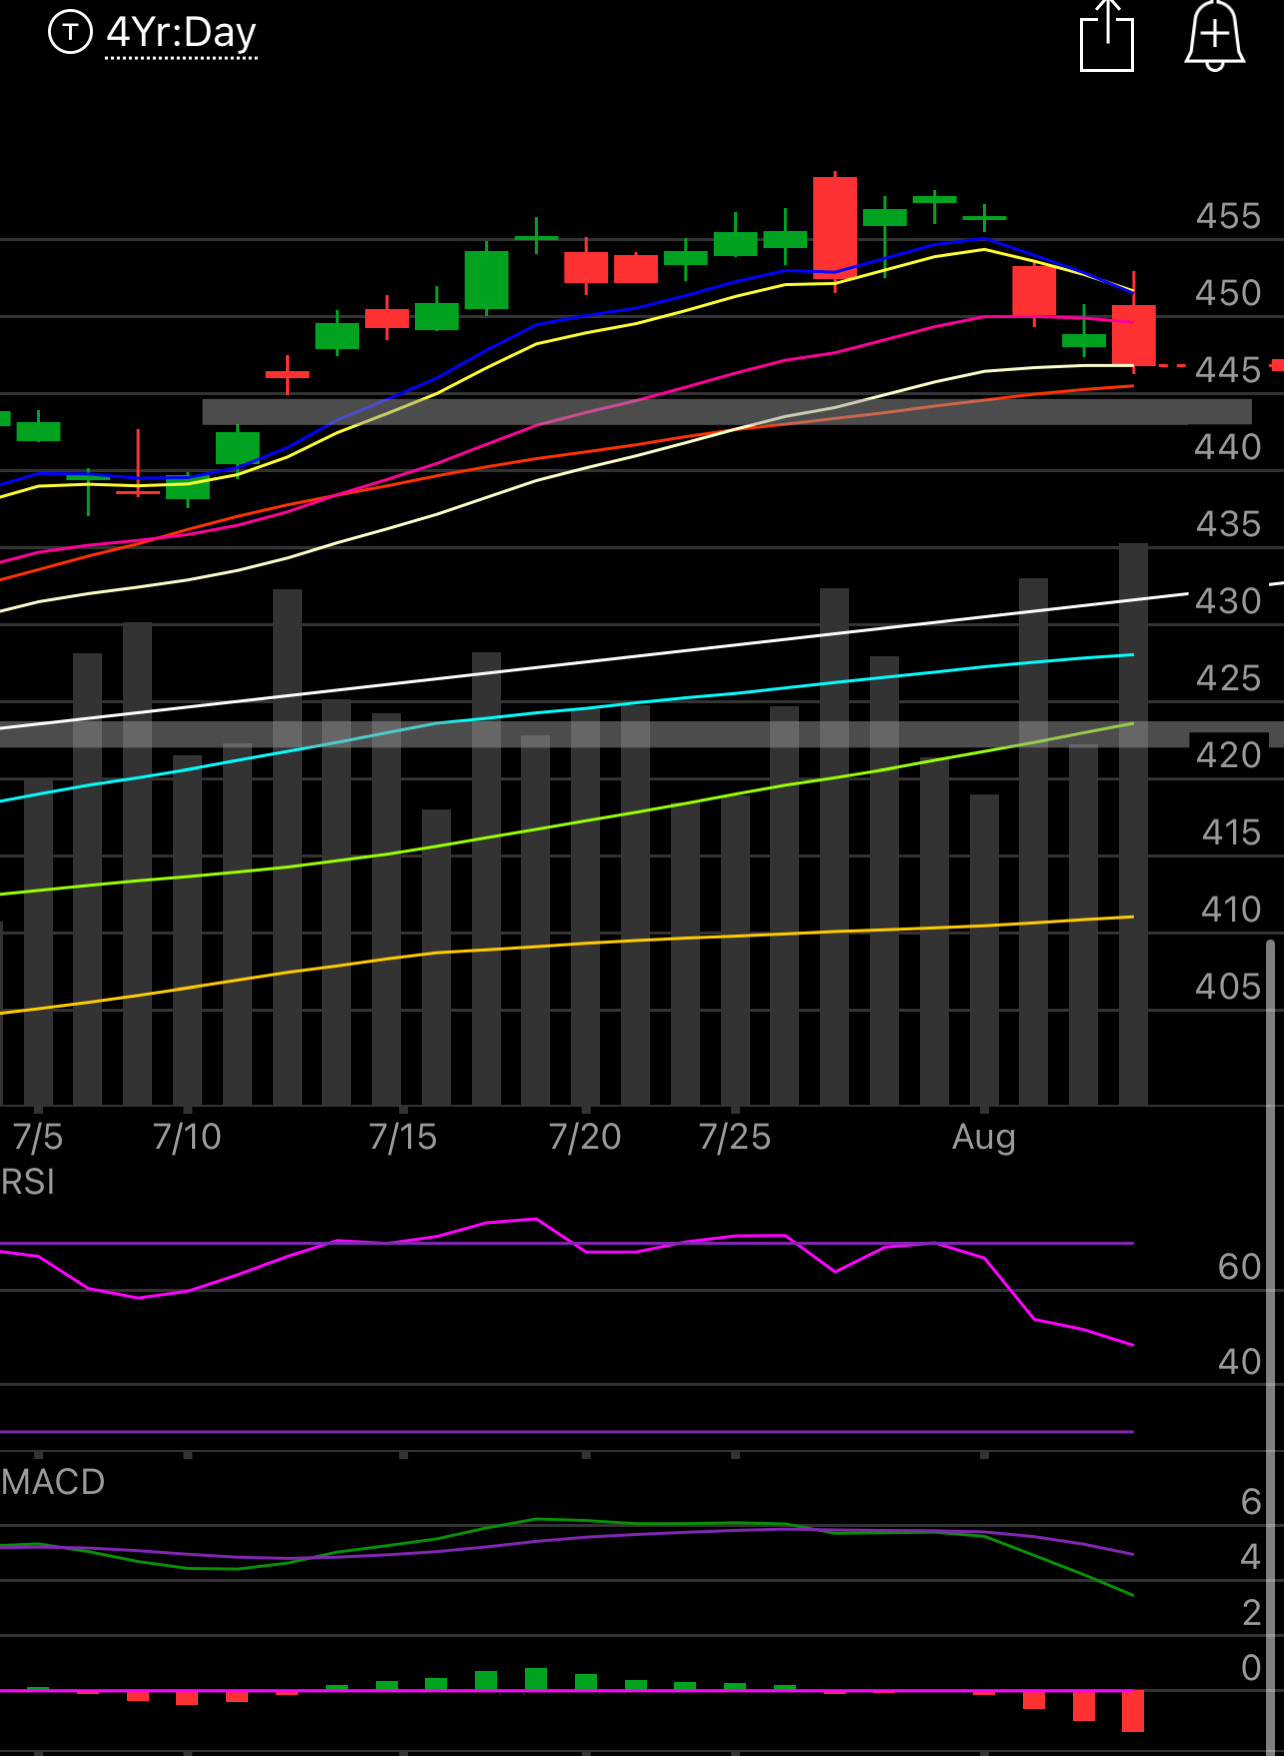Viewport: 1284px width, 1756px height.
Task: Add a price alert via bell icon
Action: 1214,36
